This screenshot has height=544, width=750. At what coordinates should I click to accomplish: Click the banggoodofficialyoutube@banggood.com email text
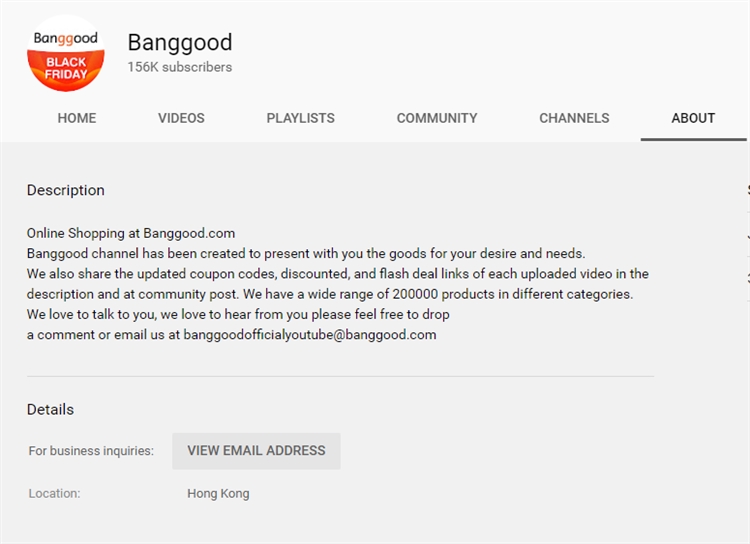click(x=310, y=334)
